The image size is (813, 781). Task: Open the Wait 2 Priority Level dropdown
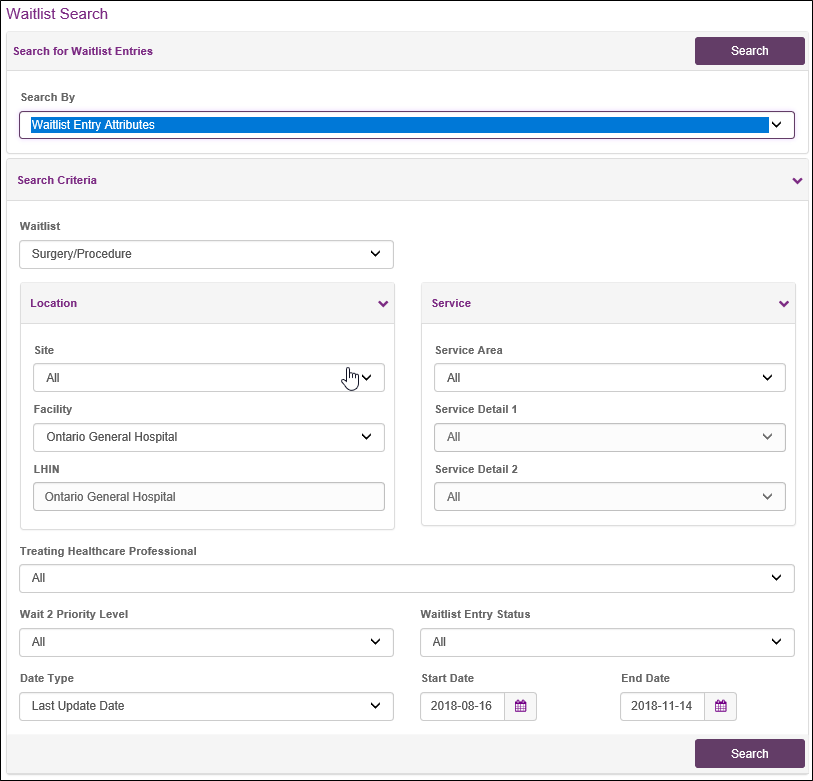click(206, 642)
